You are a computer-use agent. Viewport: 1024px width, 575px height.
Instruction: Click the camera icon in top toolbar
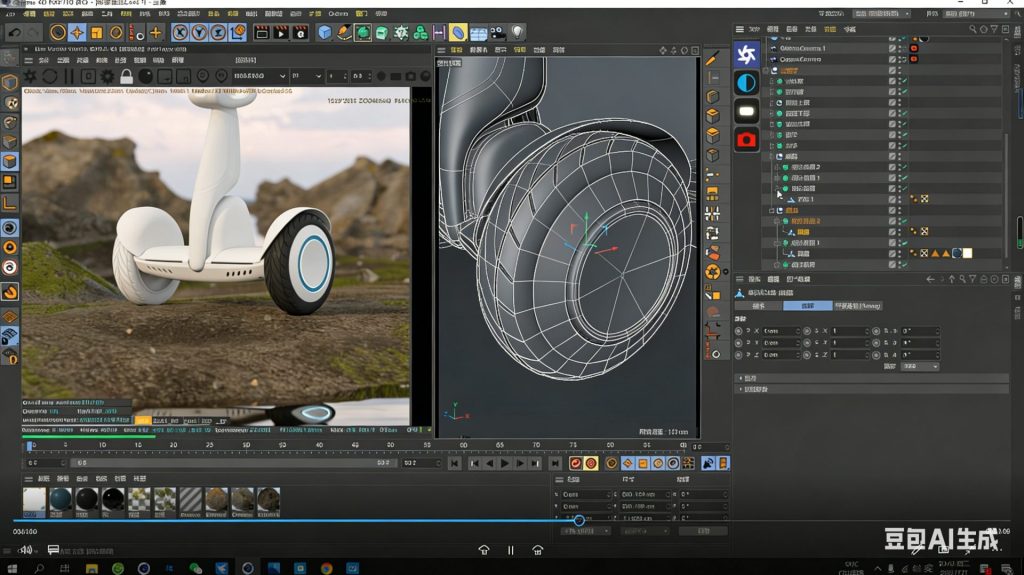coord(498,33)
